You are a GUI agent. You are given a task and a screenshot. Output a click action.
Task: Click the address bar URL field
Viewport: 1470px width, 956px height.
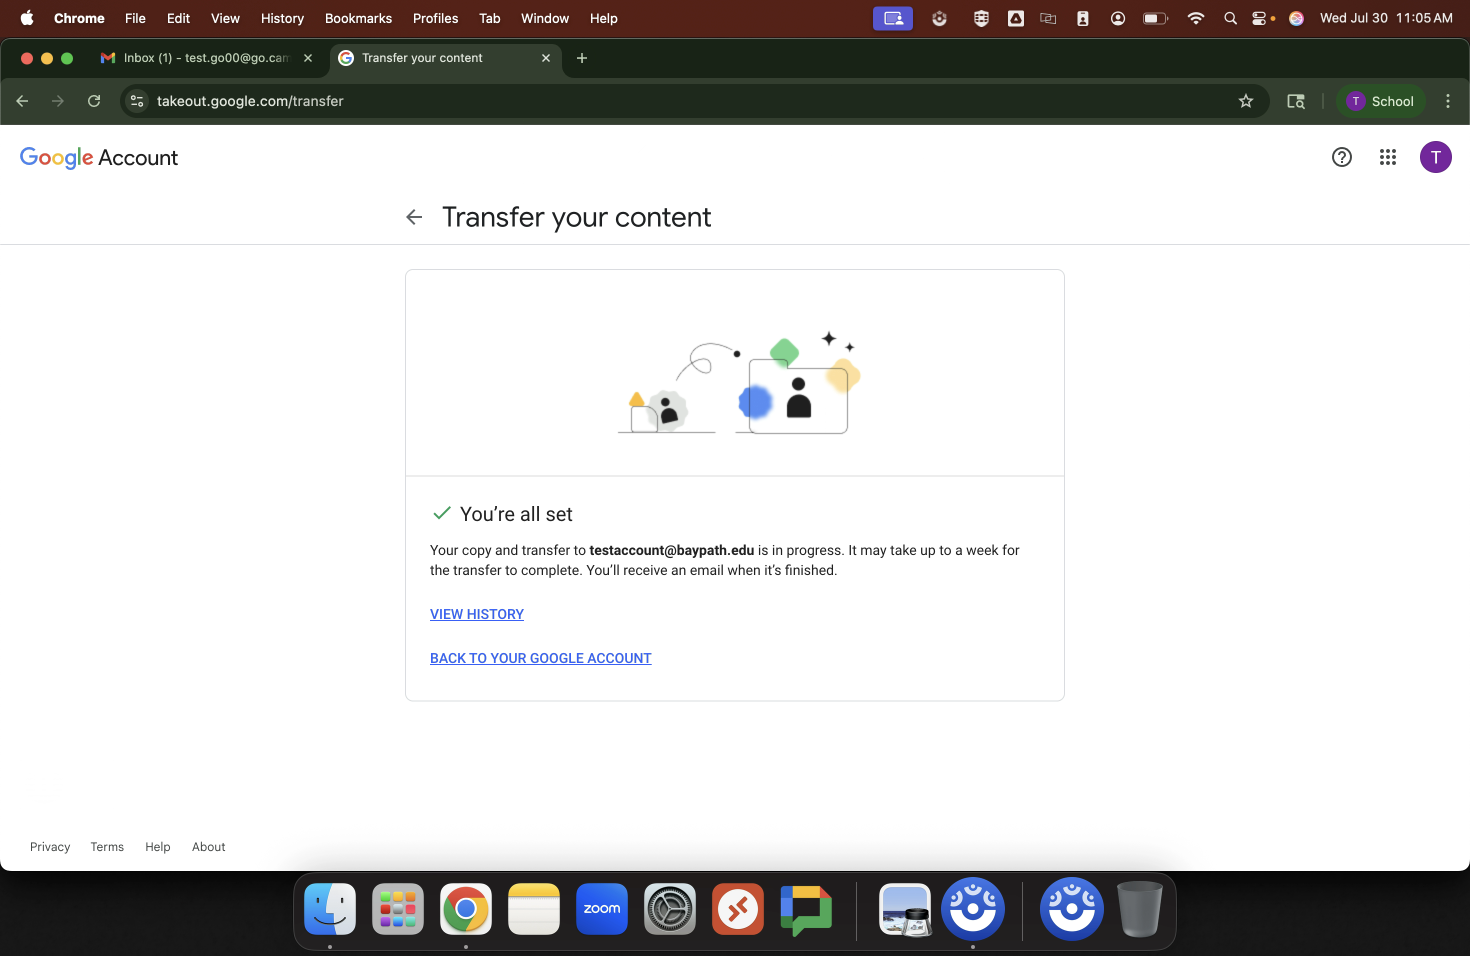point(600,101)
